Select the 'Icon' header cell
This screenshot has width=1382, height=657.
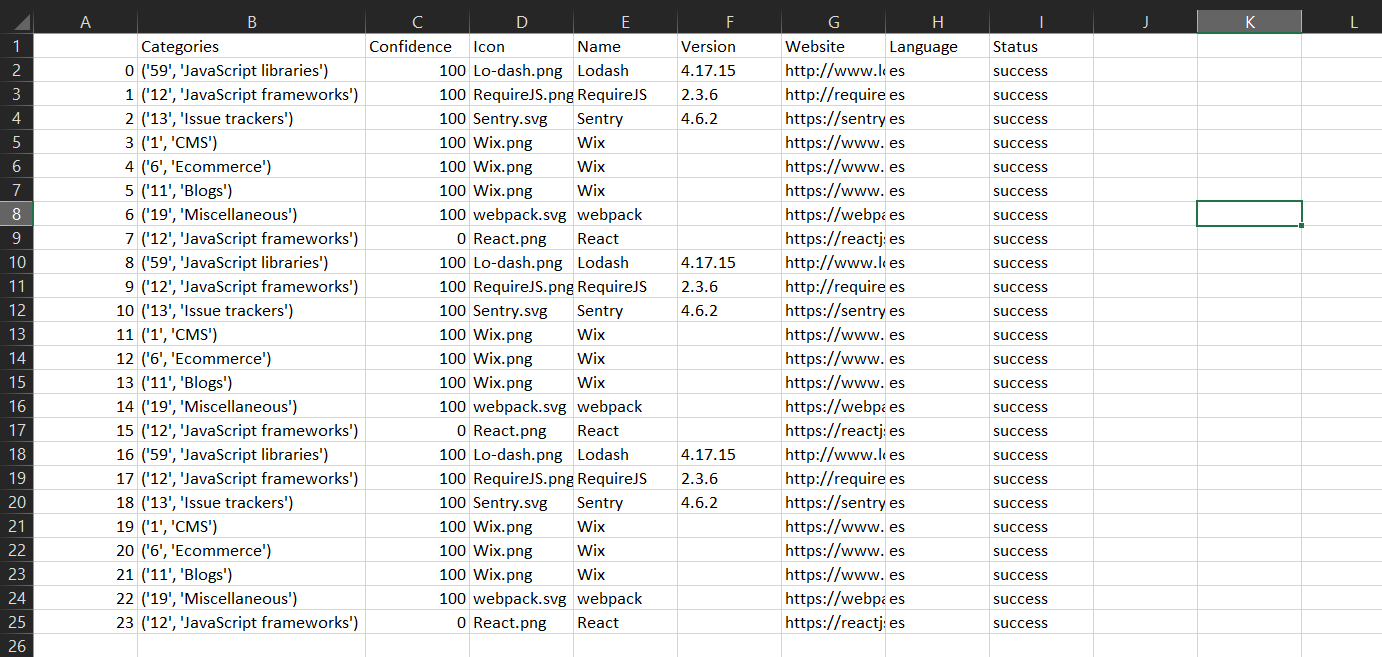pos(521,46)
